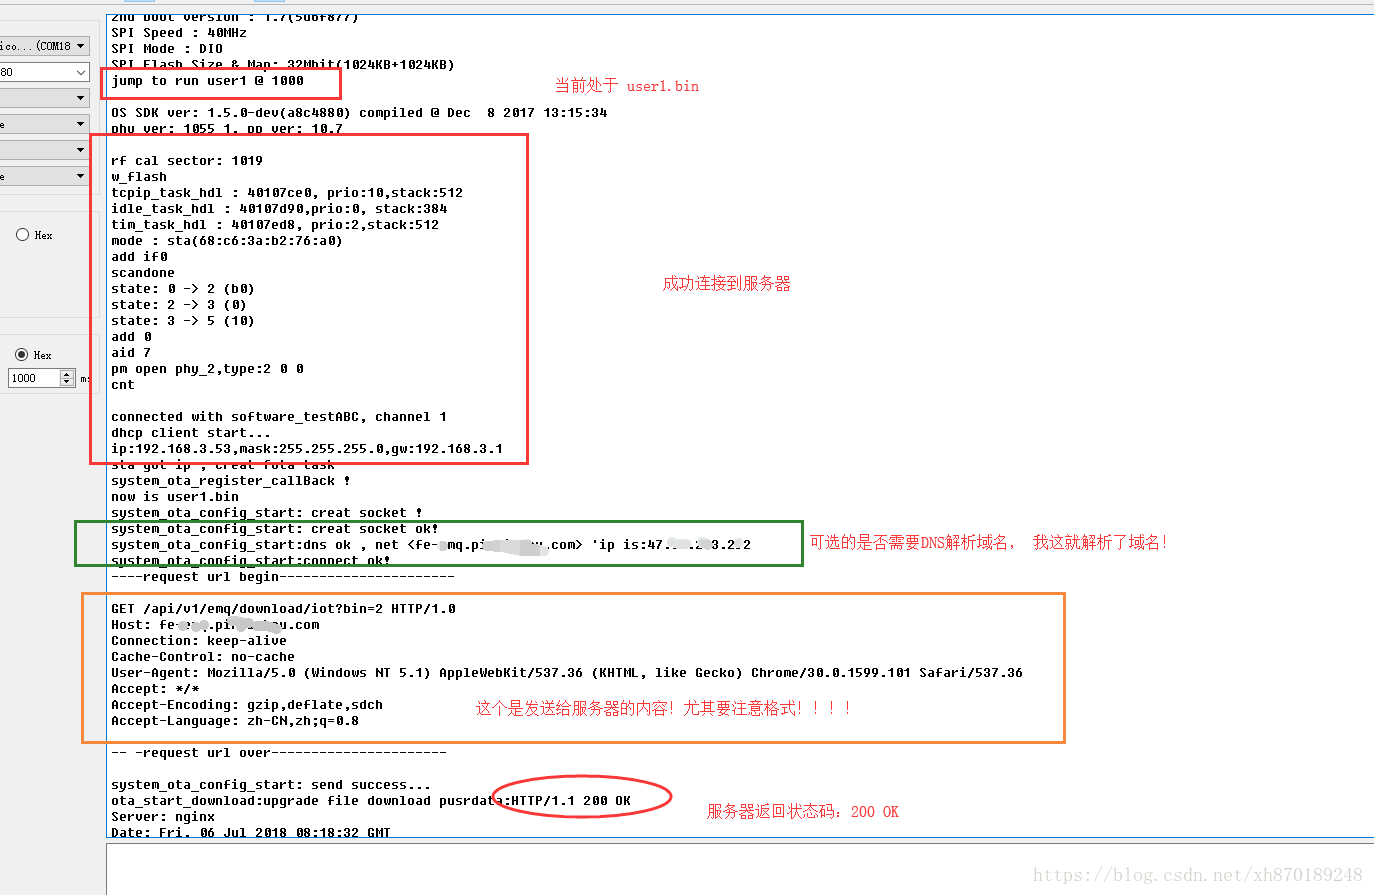The height and width of the screenshot is (895, 1374).
Task: Click the 'cnt' log line
Action: pos(123,385)
